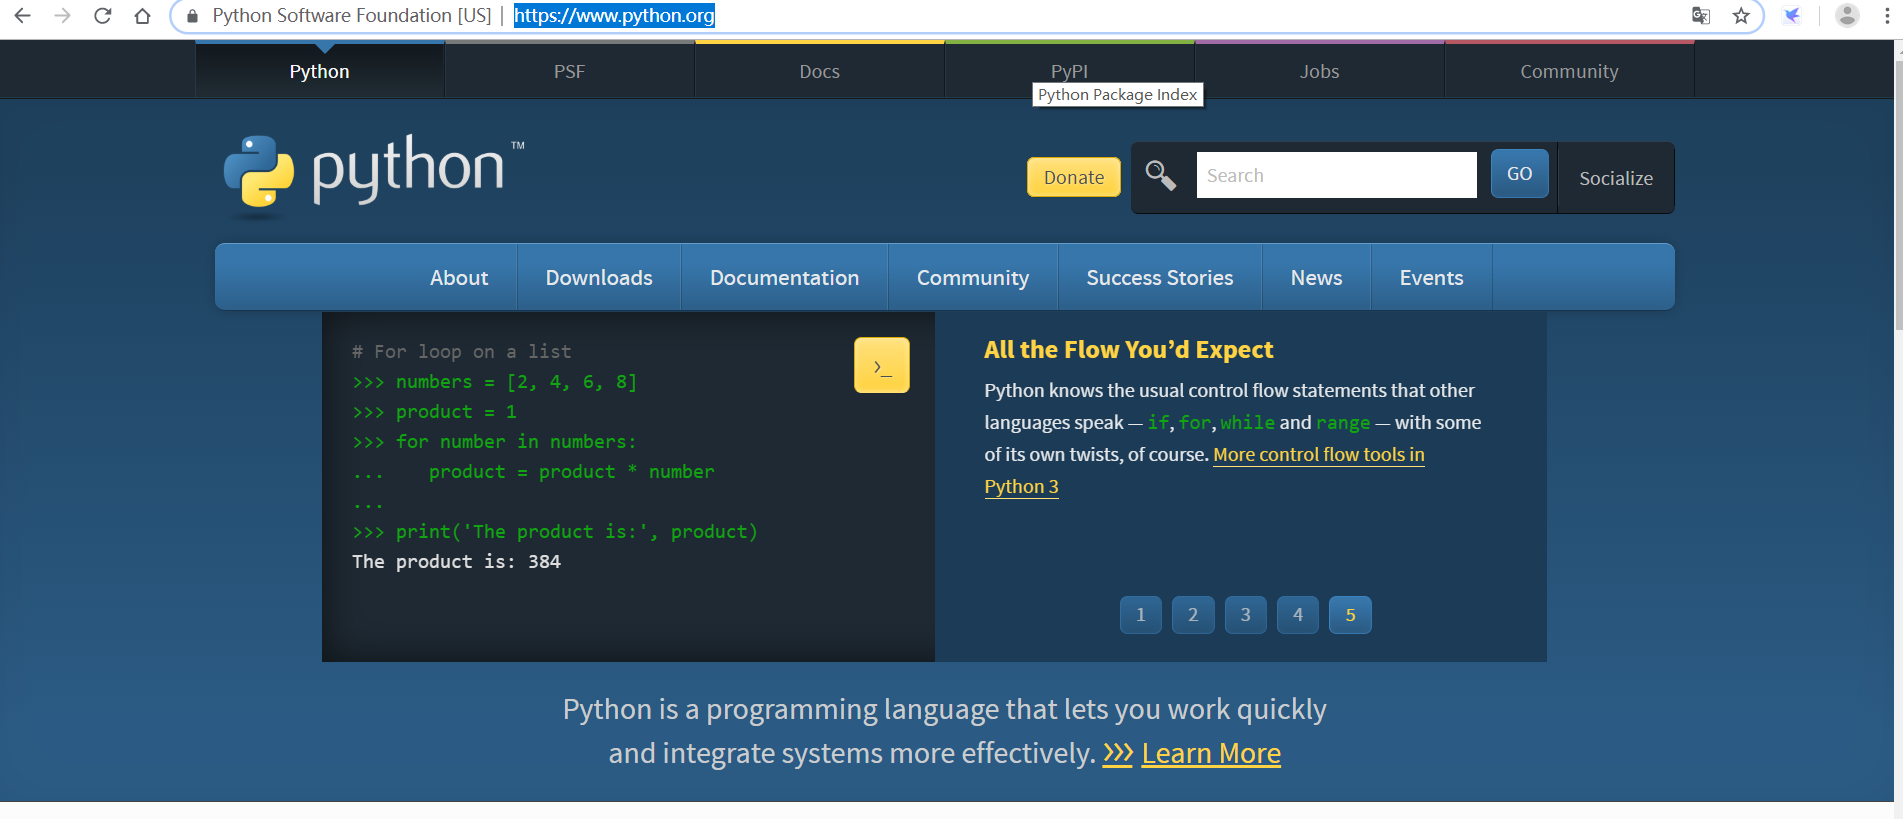Viewport: 1903px width, 819px height.
Task: Open the user profile avatar icon
Action: coord(1847,16)
